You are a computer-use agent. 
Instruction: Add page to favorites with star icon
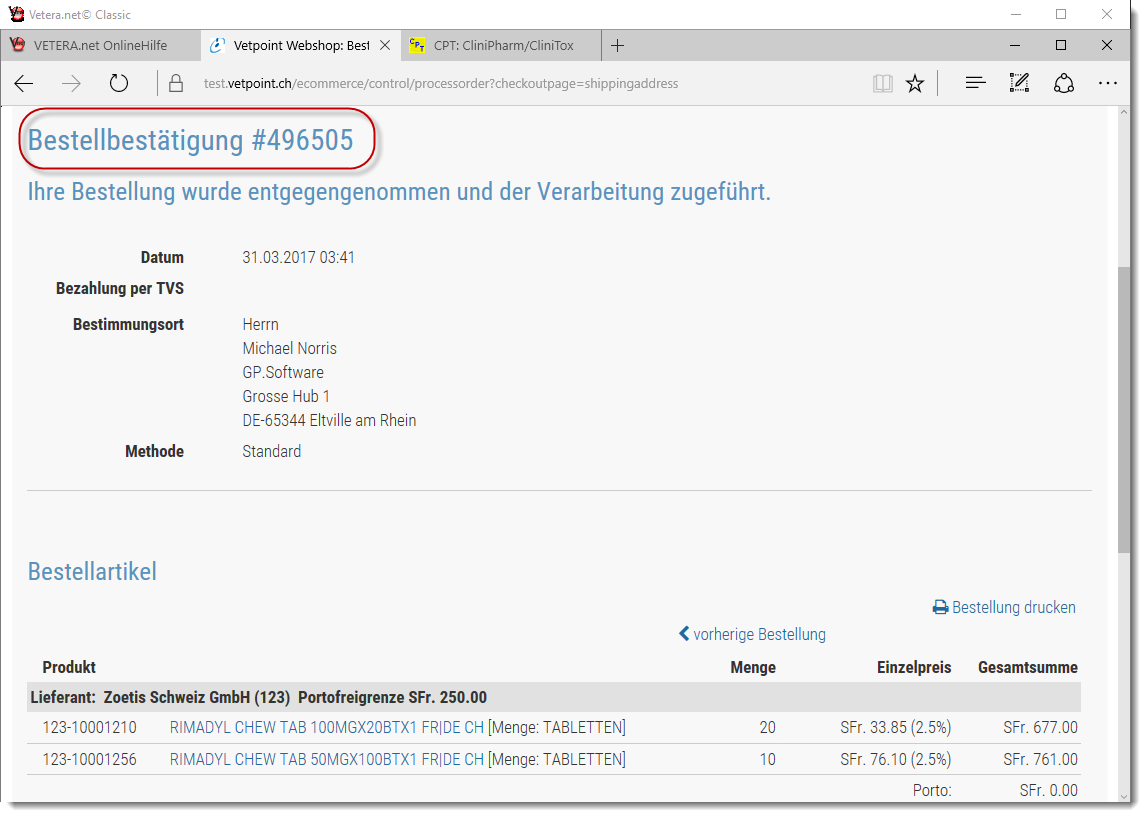[915, 84]
